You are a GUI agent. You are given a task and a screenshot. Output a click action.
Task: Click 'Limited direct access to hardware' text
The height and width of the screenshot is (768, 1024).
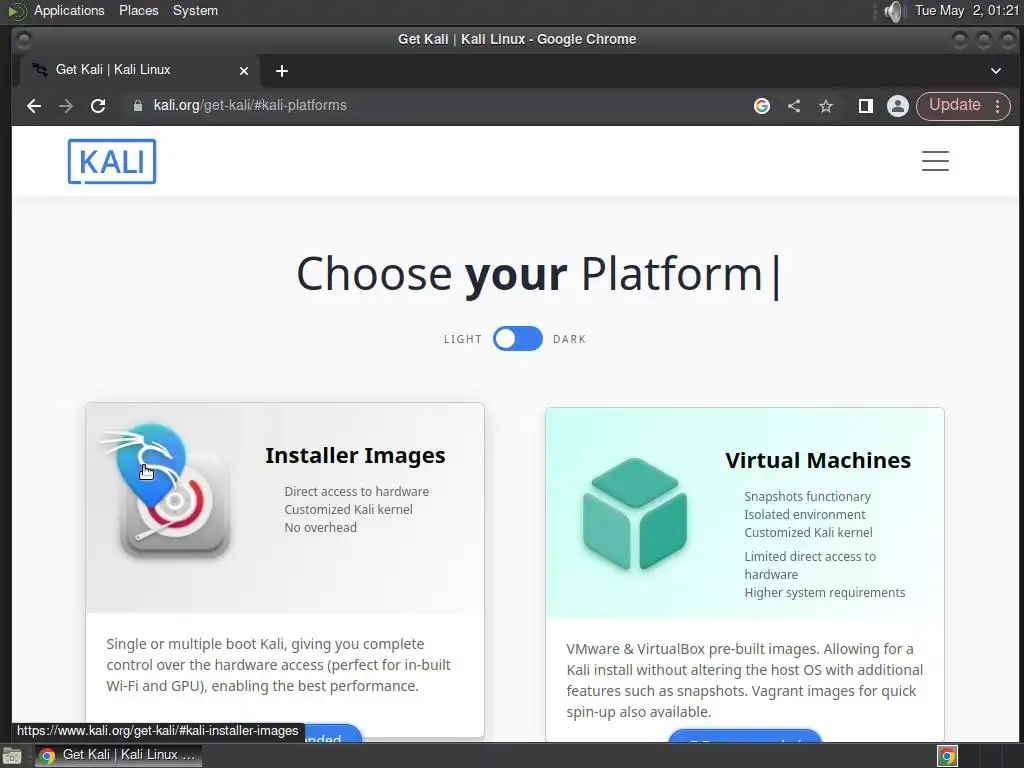(x=810, y=566)
